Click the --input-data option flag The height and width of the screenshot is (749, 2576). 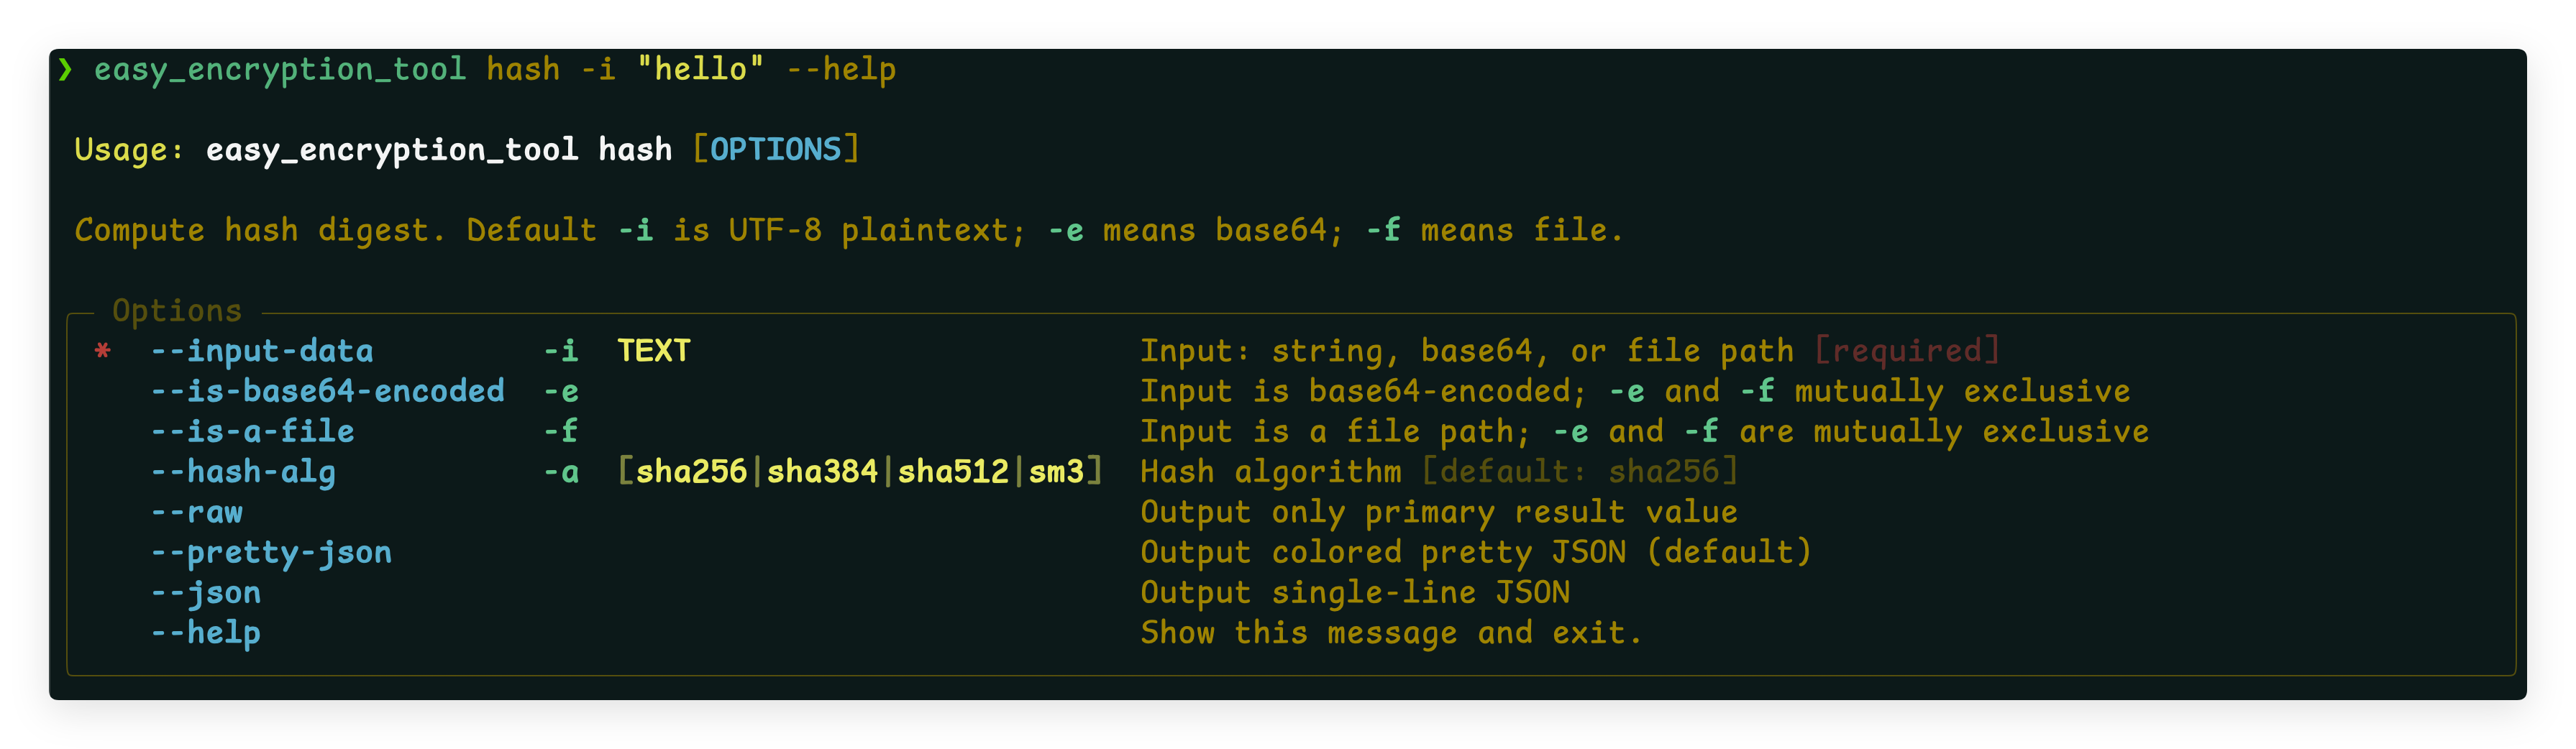click(262, 351)
